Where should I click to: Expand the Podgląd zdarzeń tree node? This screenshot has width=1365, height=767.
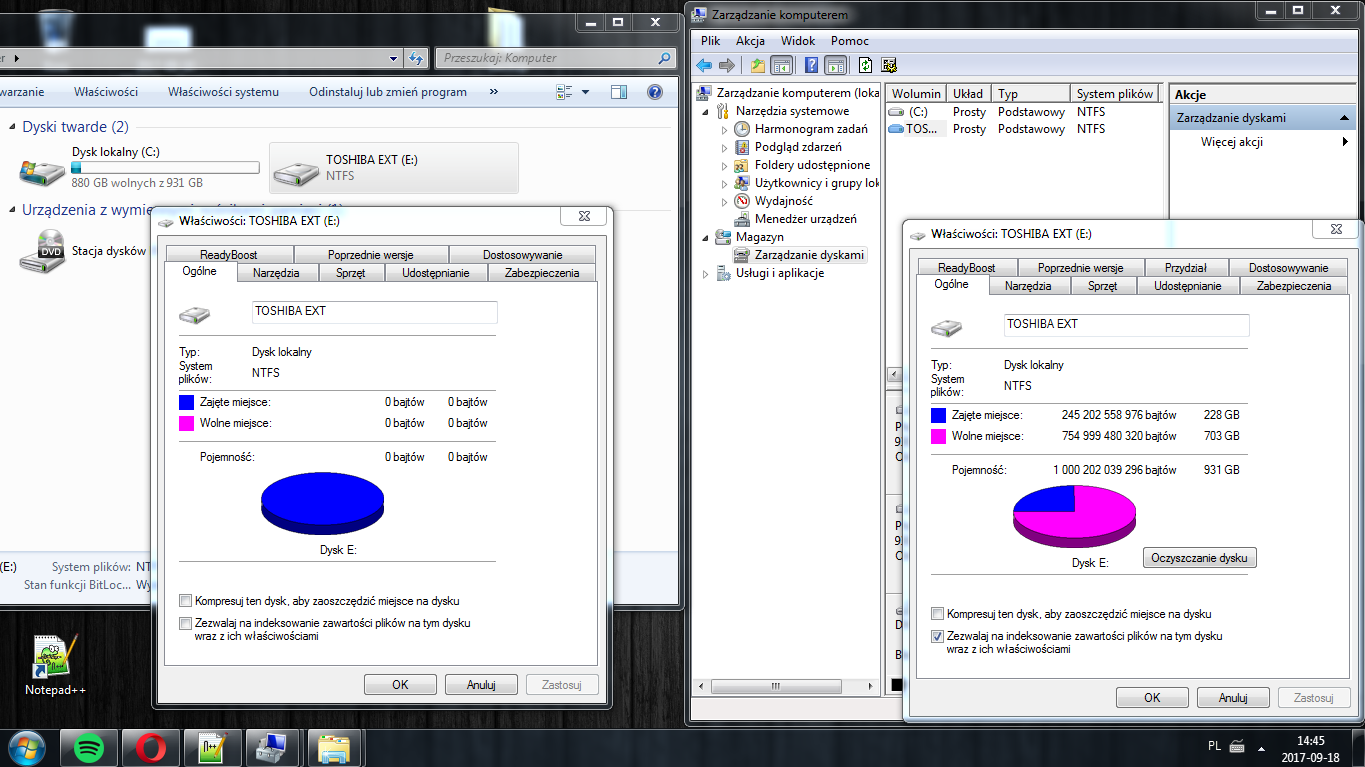pyautogui.click(x=725, y=147)
